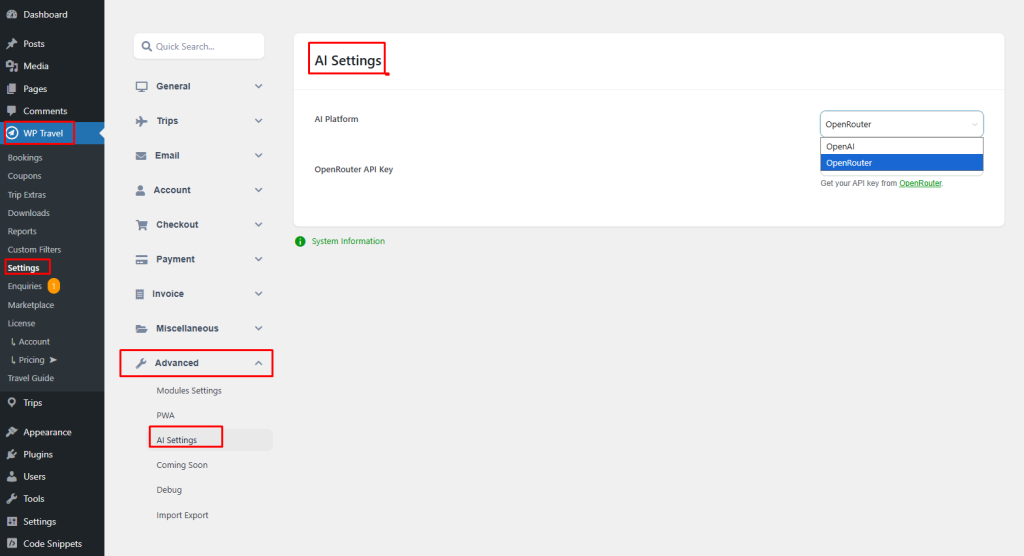Open Coming Soon submenu item

182,465
